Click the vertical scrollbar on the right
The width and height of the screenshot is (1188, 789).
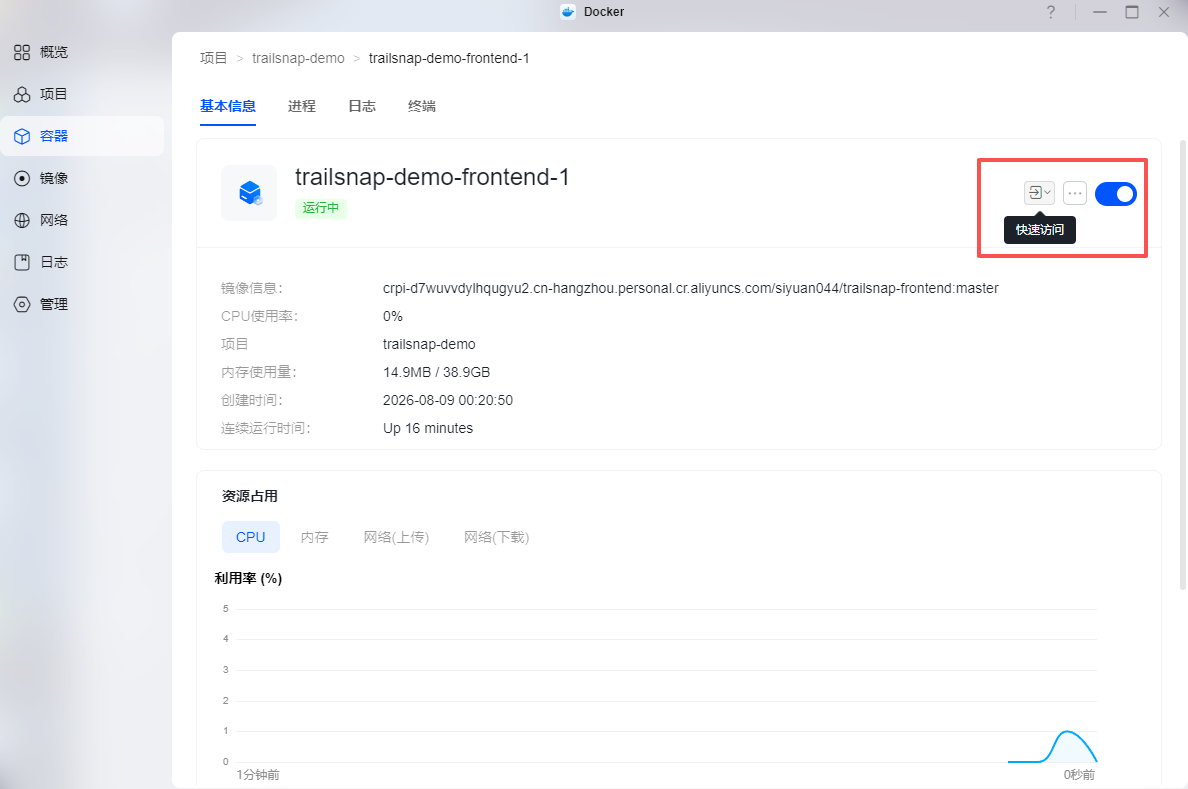coord(1183,364)
